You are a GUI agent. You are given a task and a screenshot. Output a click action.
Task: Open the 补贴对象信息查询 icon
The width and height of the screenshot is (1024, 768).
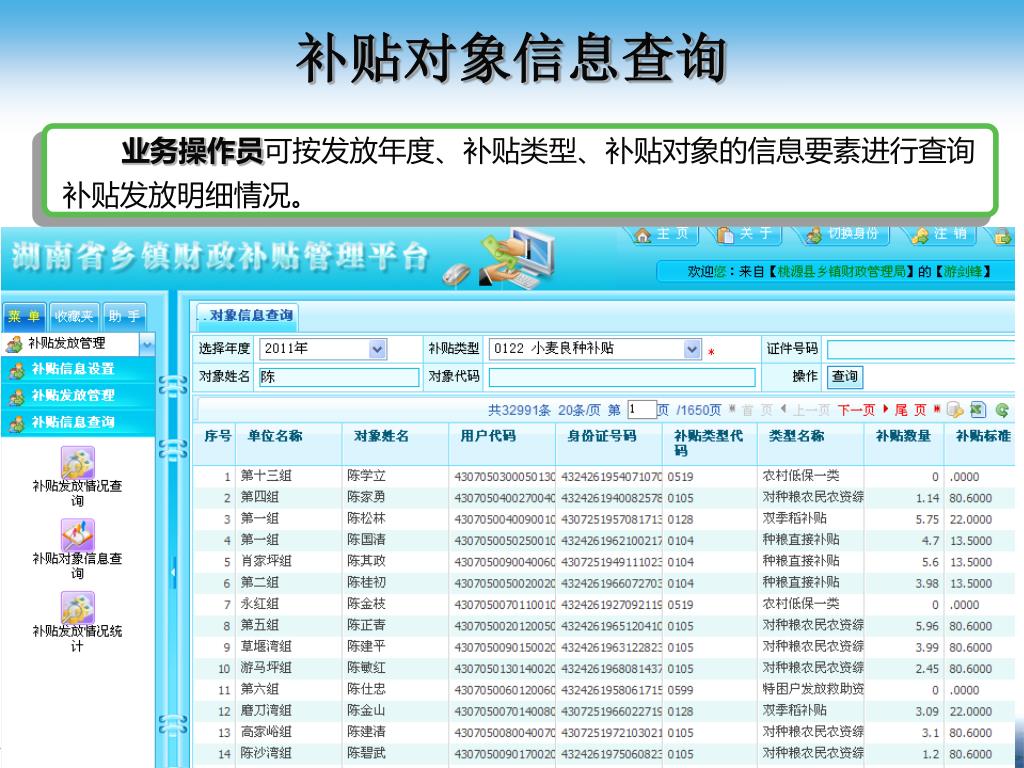[x=78, y=536]
